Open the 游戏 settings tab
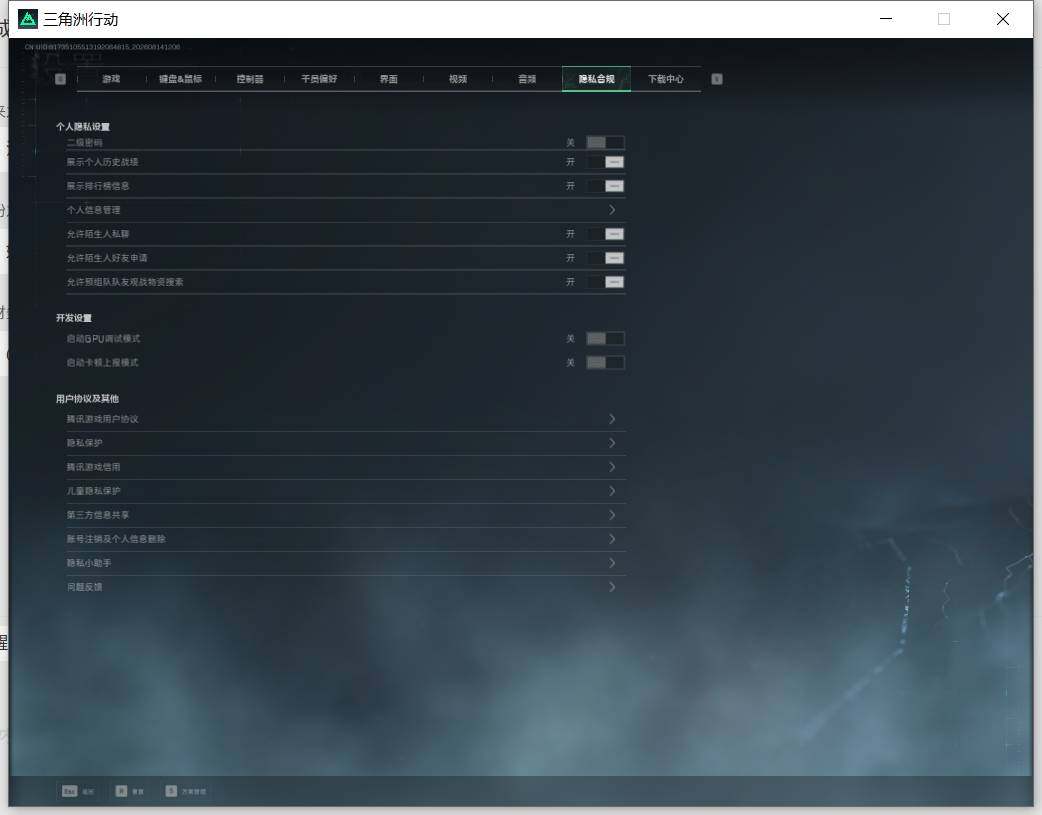This screenshot has height=815, width=1042. tap(111, 79)
